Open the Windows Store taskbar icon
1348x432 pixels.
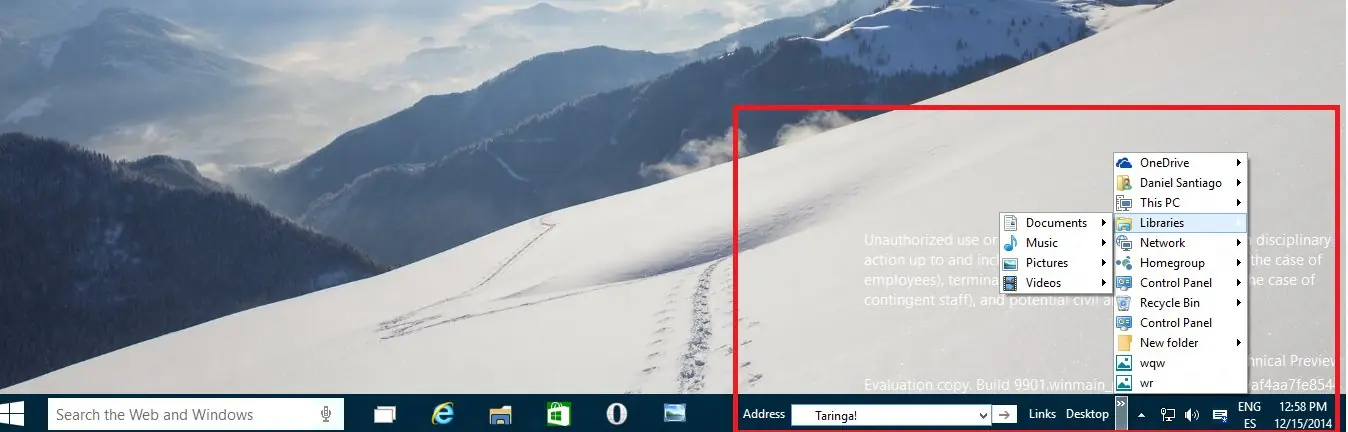[559, 414]
